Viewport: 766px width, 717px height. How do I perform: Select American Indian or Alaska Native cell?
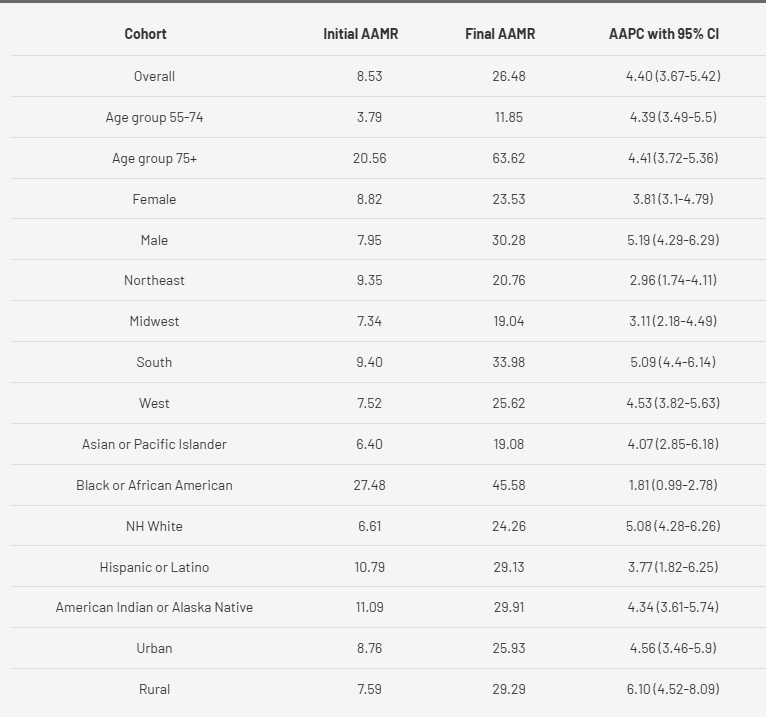[x=154, y=607]
